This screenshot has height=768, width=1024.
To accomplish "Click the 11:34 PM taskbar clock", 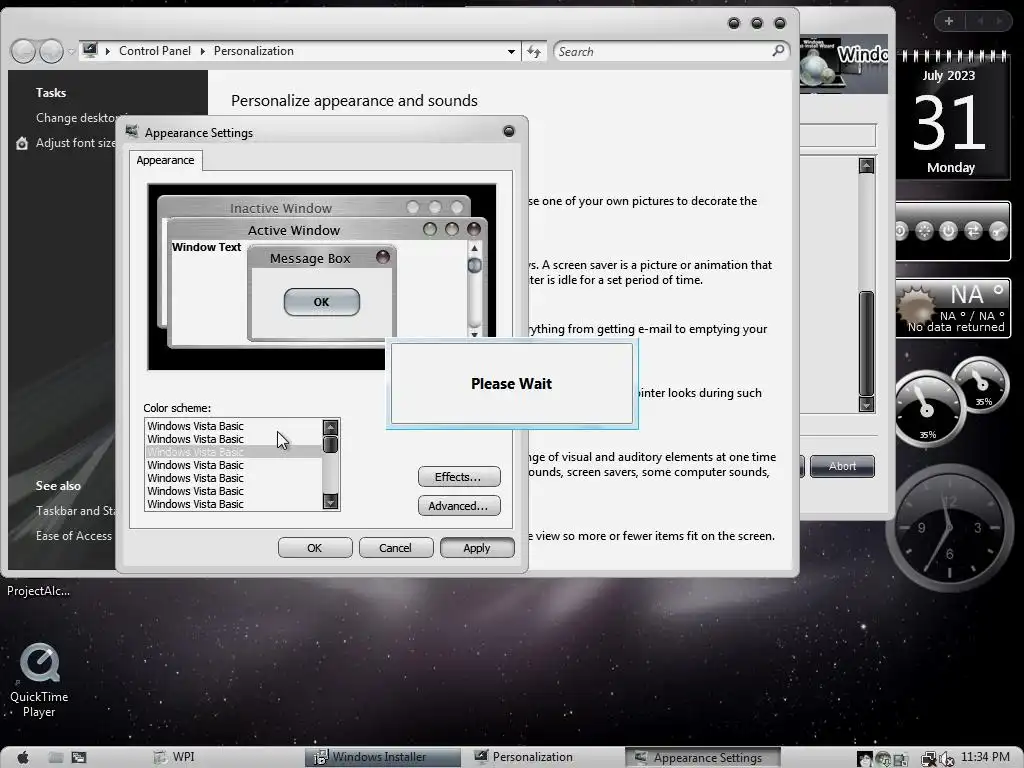I will pos(985,757).
